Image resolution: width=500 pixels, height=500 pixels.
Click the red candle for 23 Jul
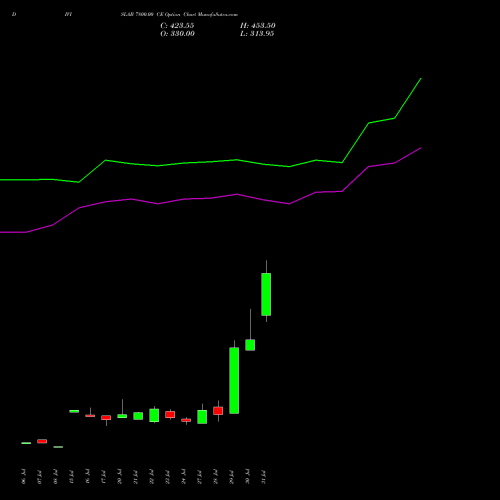click(x=170, y=414)
